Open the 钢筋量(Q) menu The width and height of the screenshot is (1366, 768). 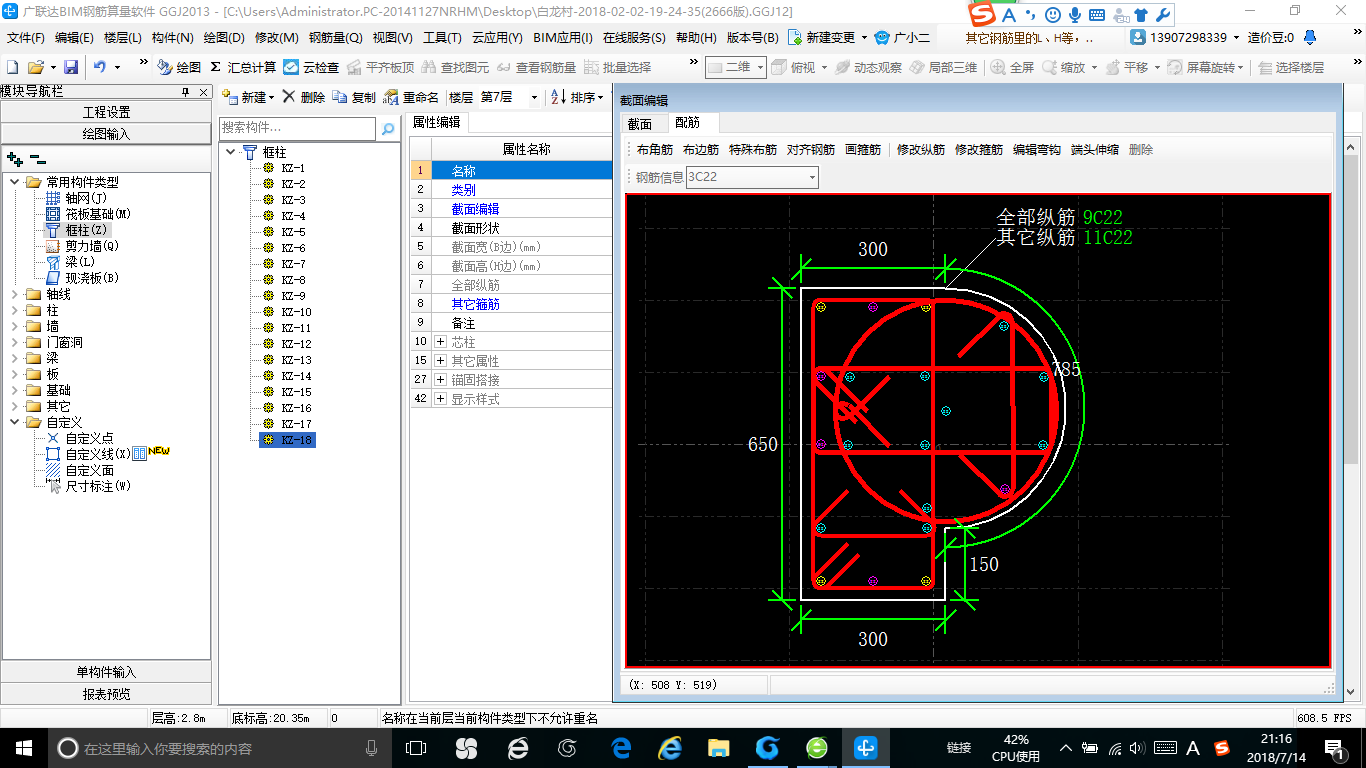coord(335,37)
